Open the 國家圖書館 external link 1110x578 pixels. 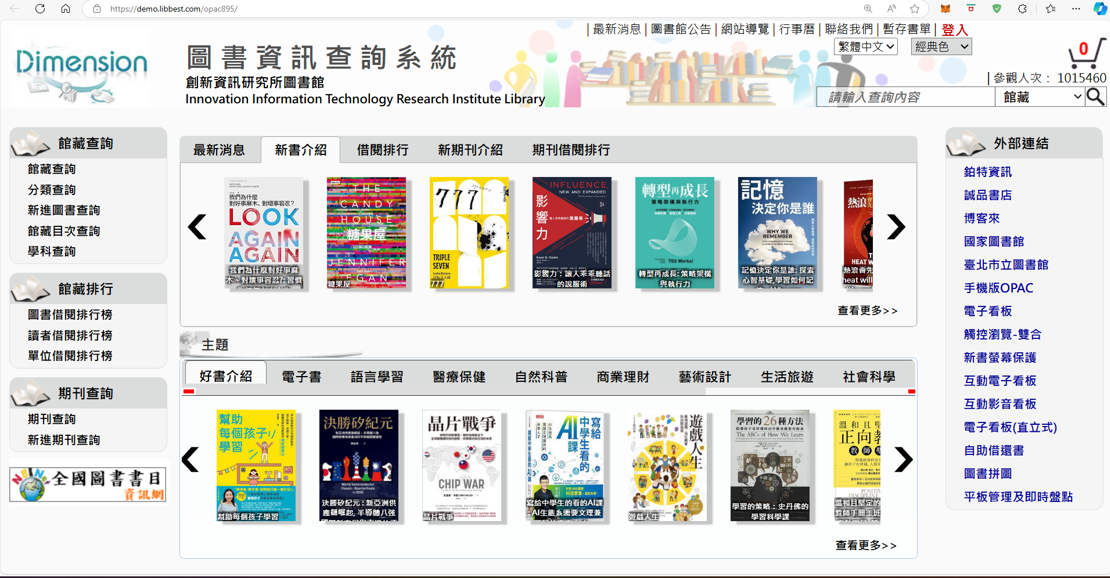[993, 241]
